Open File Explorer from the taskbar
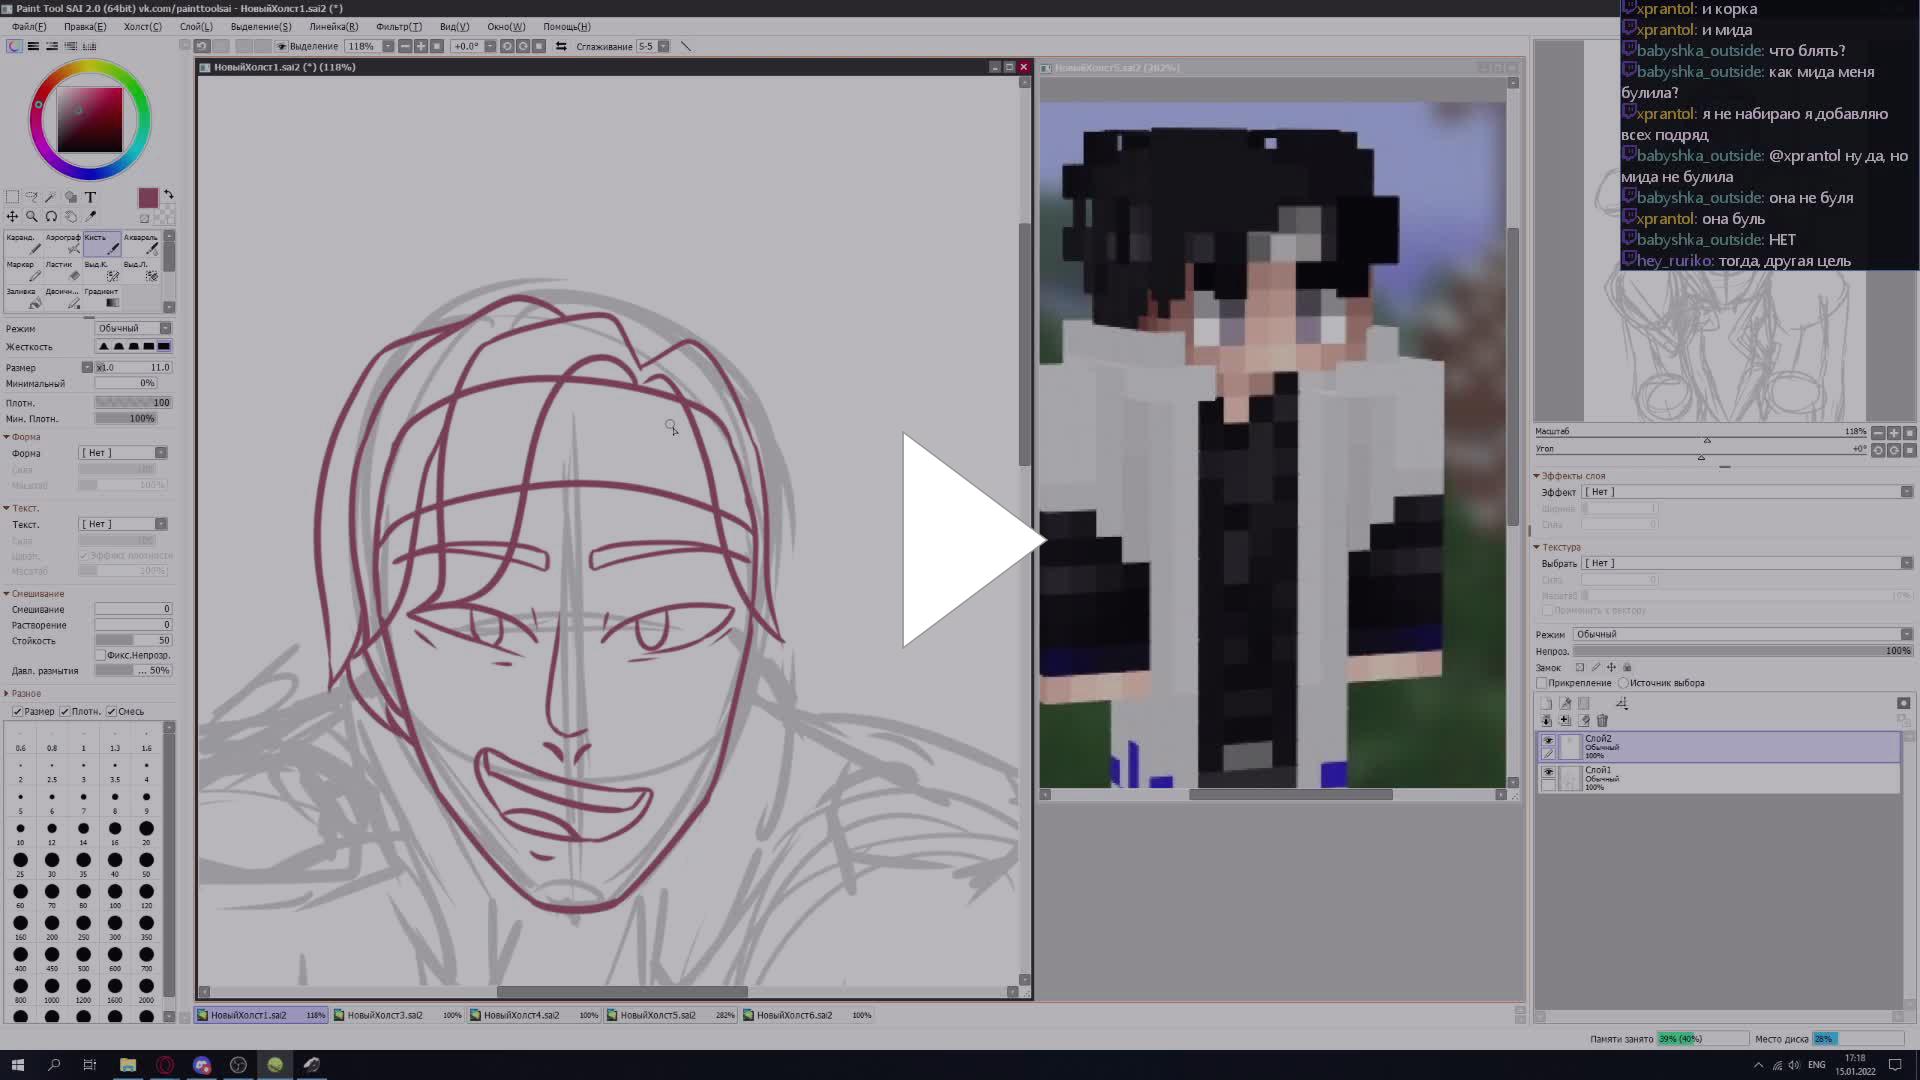The height and width of the screenshot is (1080, 1920). tap(128, 1065)
